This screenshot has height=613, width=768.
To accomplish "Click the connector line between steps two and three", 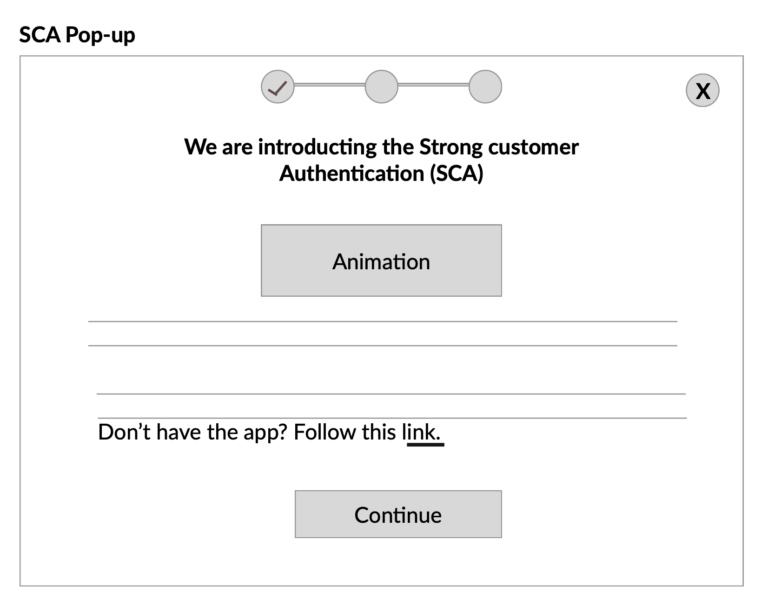I will click(433, 86).
